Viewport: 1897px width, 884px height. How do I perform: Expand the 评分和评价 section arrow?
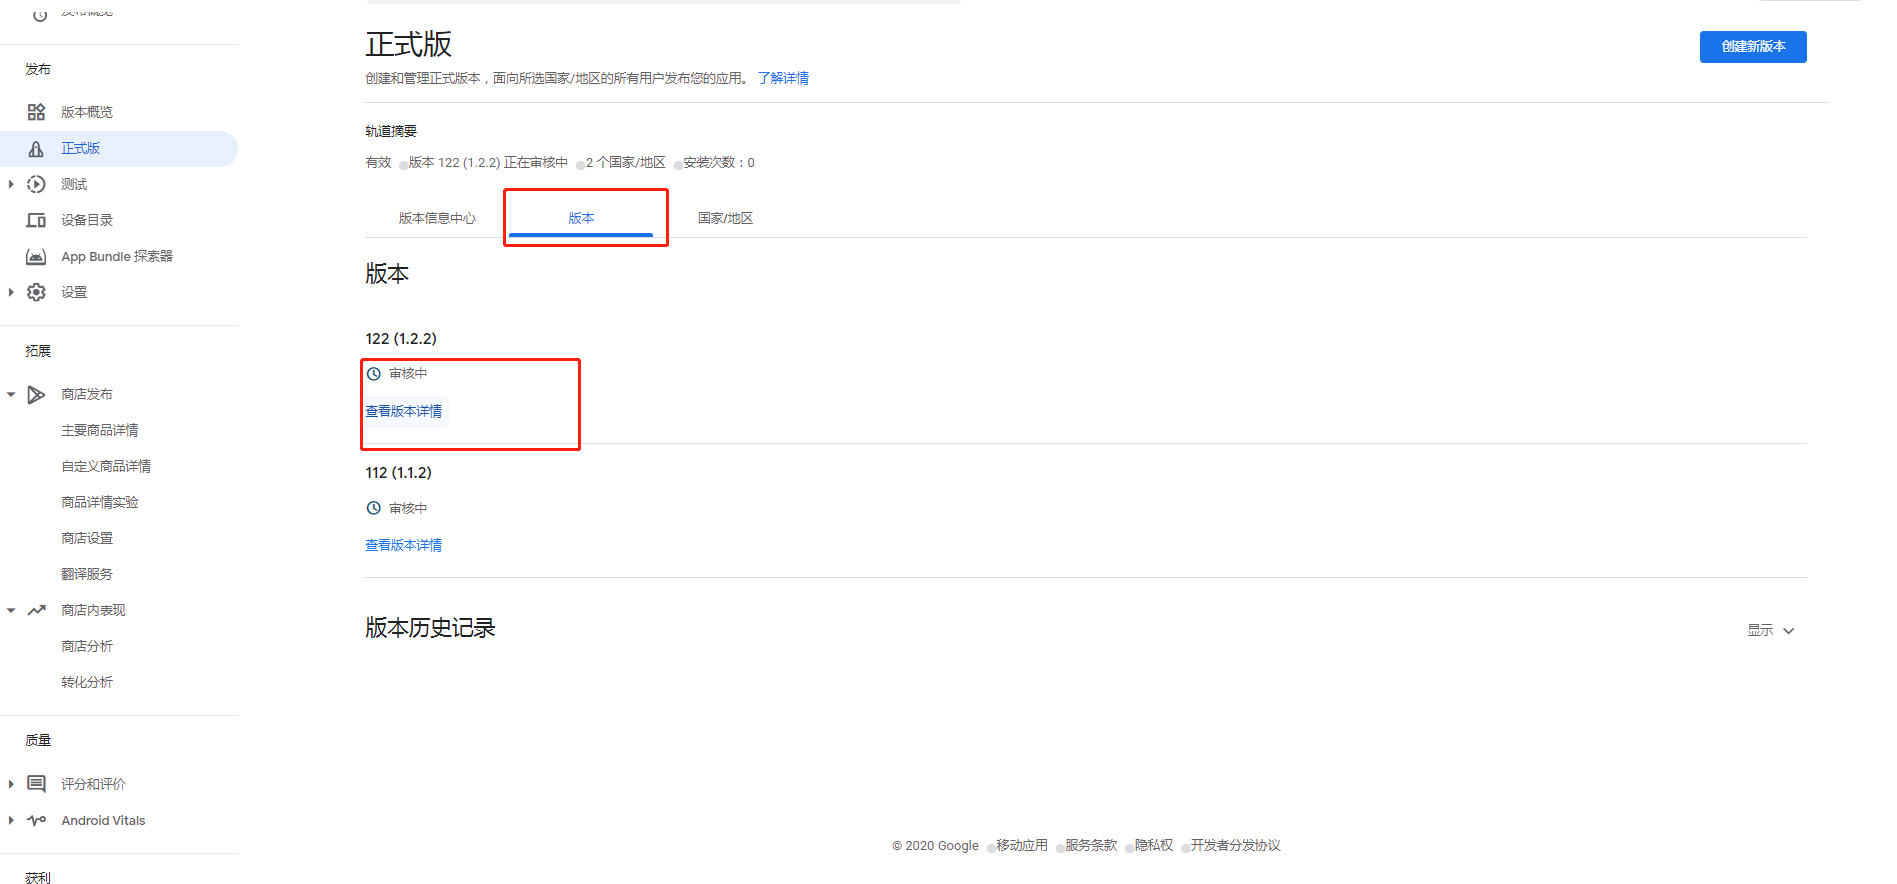[x=11, y=784]
